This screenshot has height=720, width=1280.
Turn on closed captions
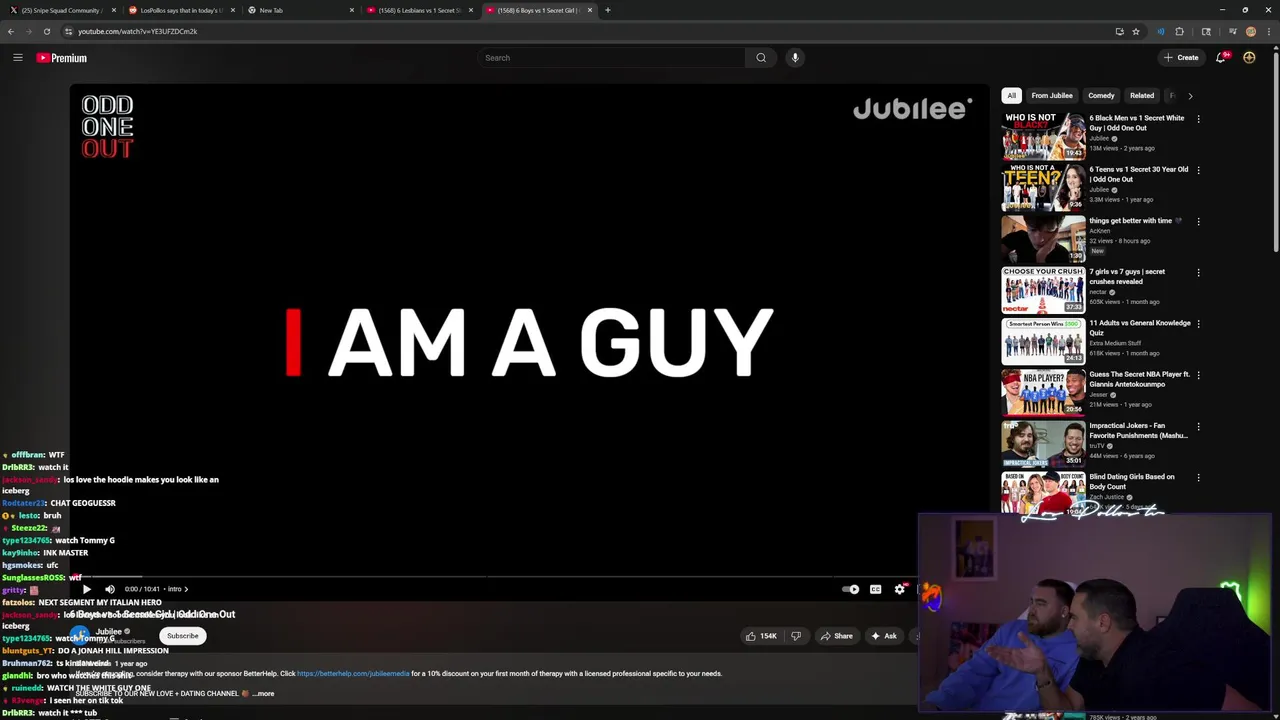tap(875, 589)
